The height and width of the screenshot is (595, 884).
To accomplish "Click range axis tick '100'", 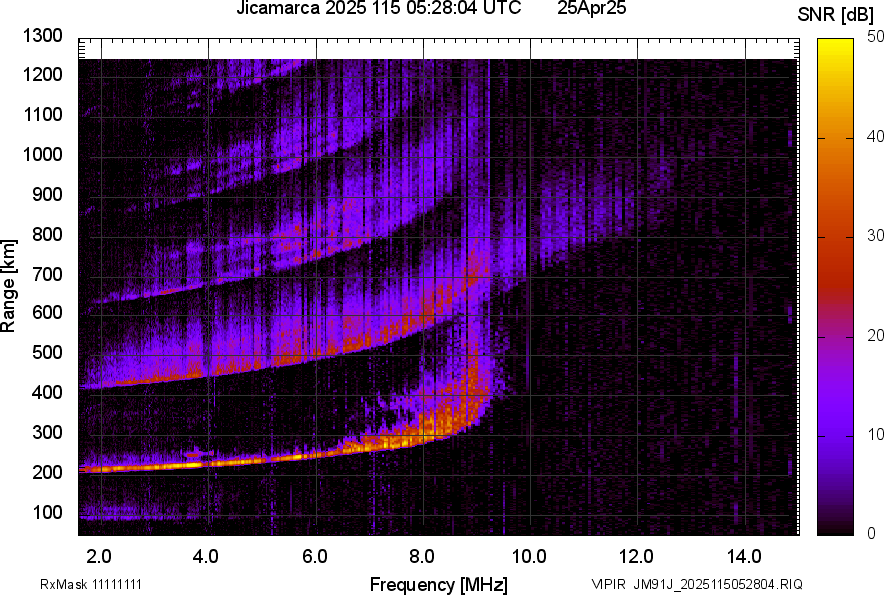I will [x=47, y=512].
